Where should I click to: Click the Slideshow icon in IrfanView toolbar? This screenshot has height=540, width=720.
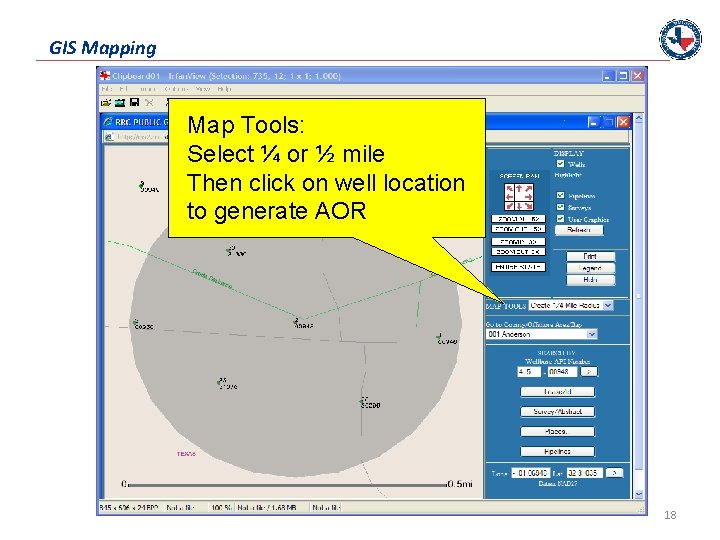120,102
